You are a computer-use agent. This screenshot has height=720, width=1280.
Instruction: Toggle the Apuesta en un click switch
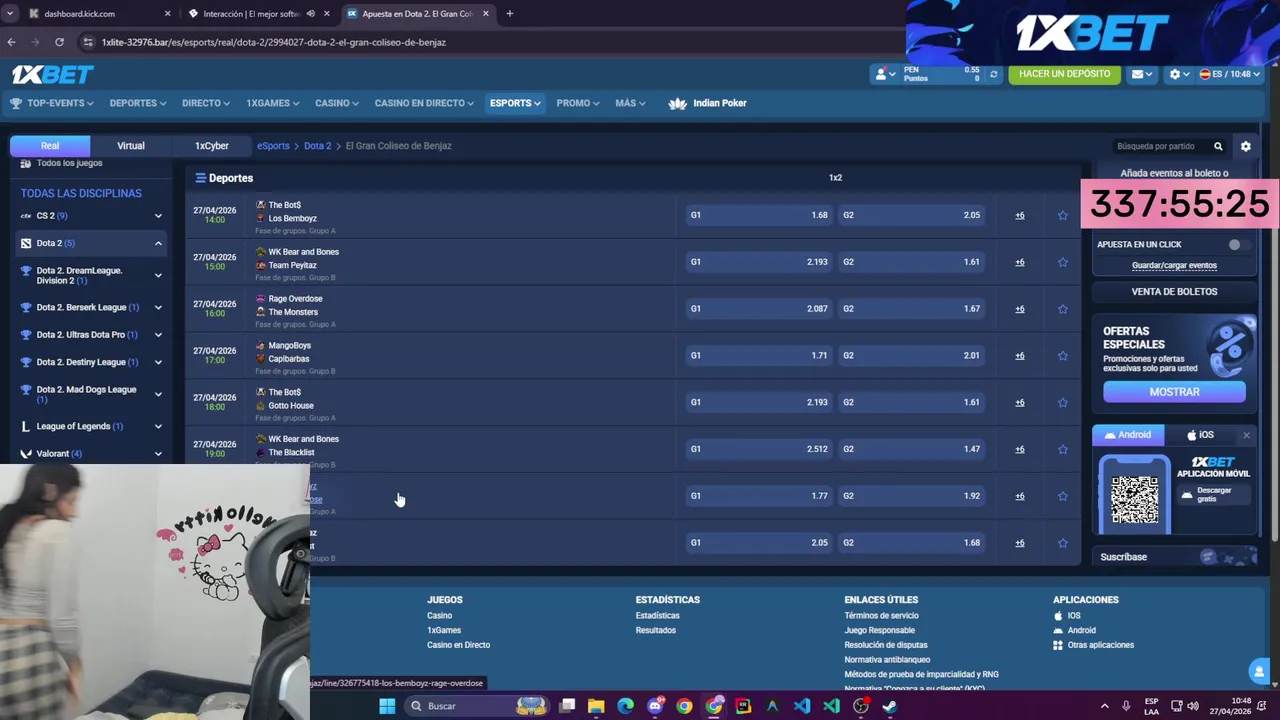pyautogui.click(x=1238, y=244)
